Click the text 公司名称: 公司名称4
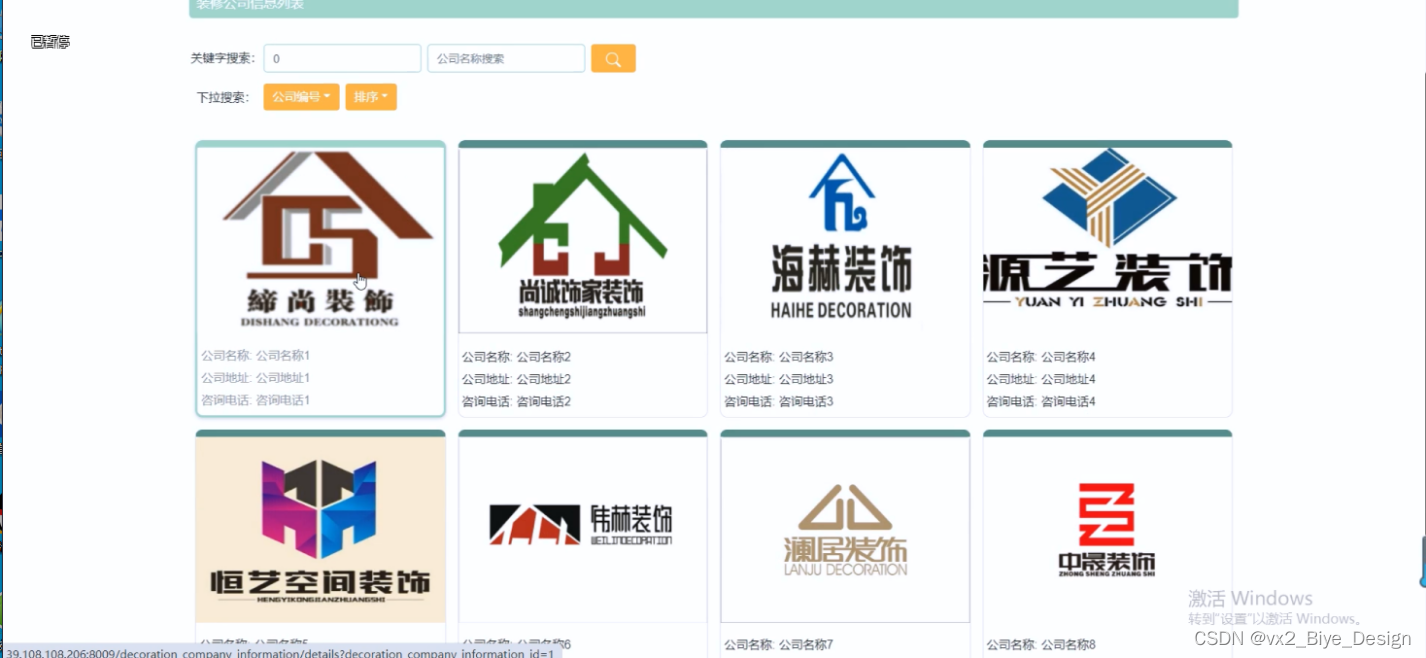1426x658 pixels. pos(1041,357)
